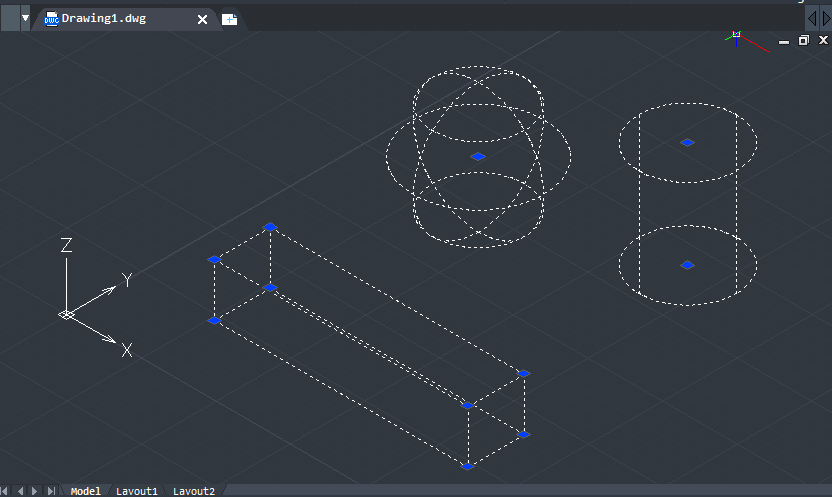Jump to last layout tab arrow
This screenshot has width=832, height=497.
pos(50,491)
